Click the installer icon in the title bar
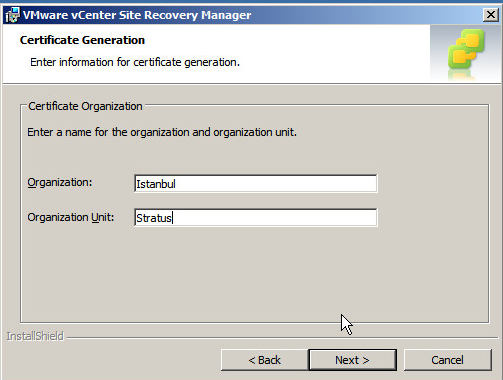The image size is (503, 380). click(x=13, y=15)
